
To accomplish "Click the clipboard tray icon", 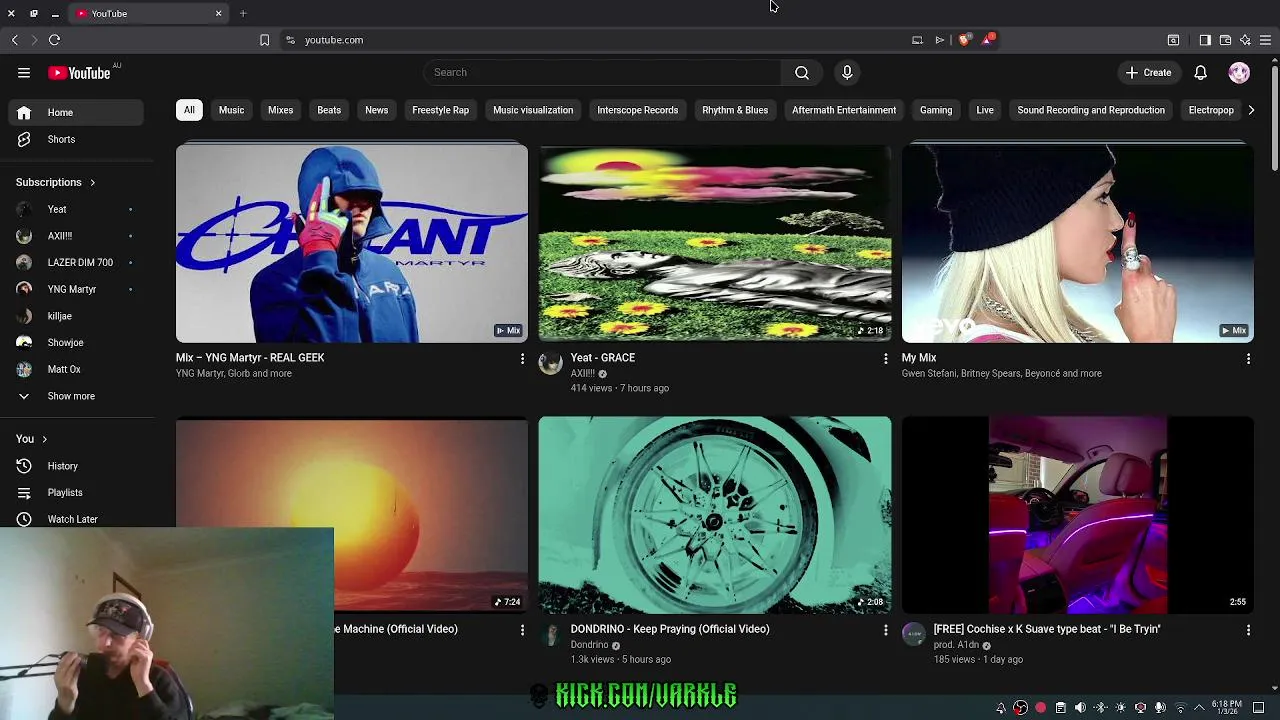I will coord(1060,708).
